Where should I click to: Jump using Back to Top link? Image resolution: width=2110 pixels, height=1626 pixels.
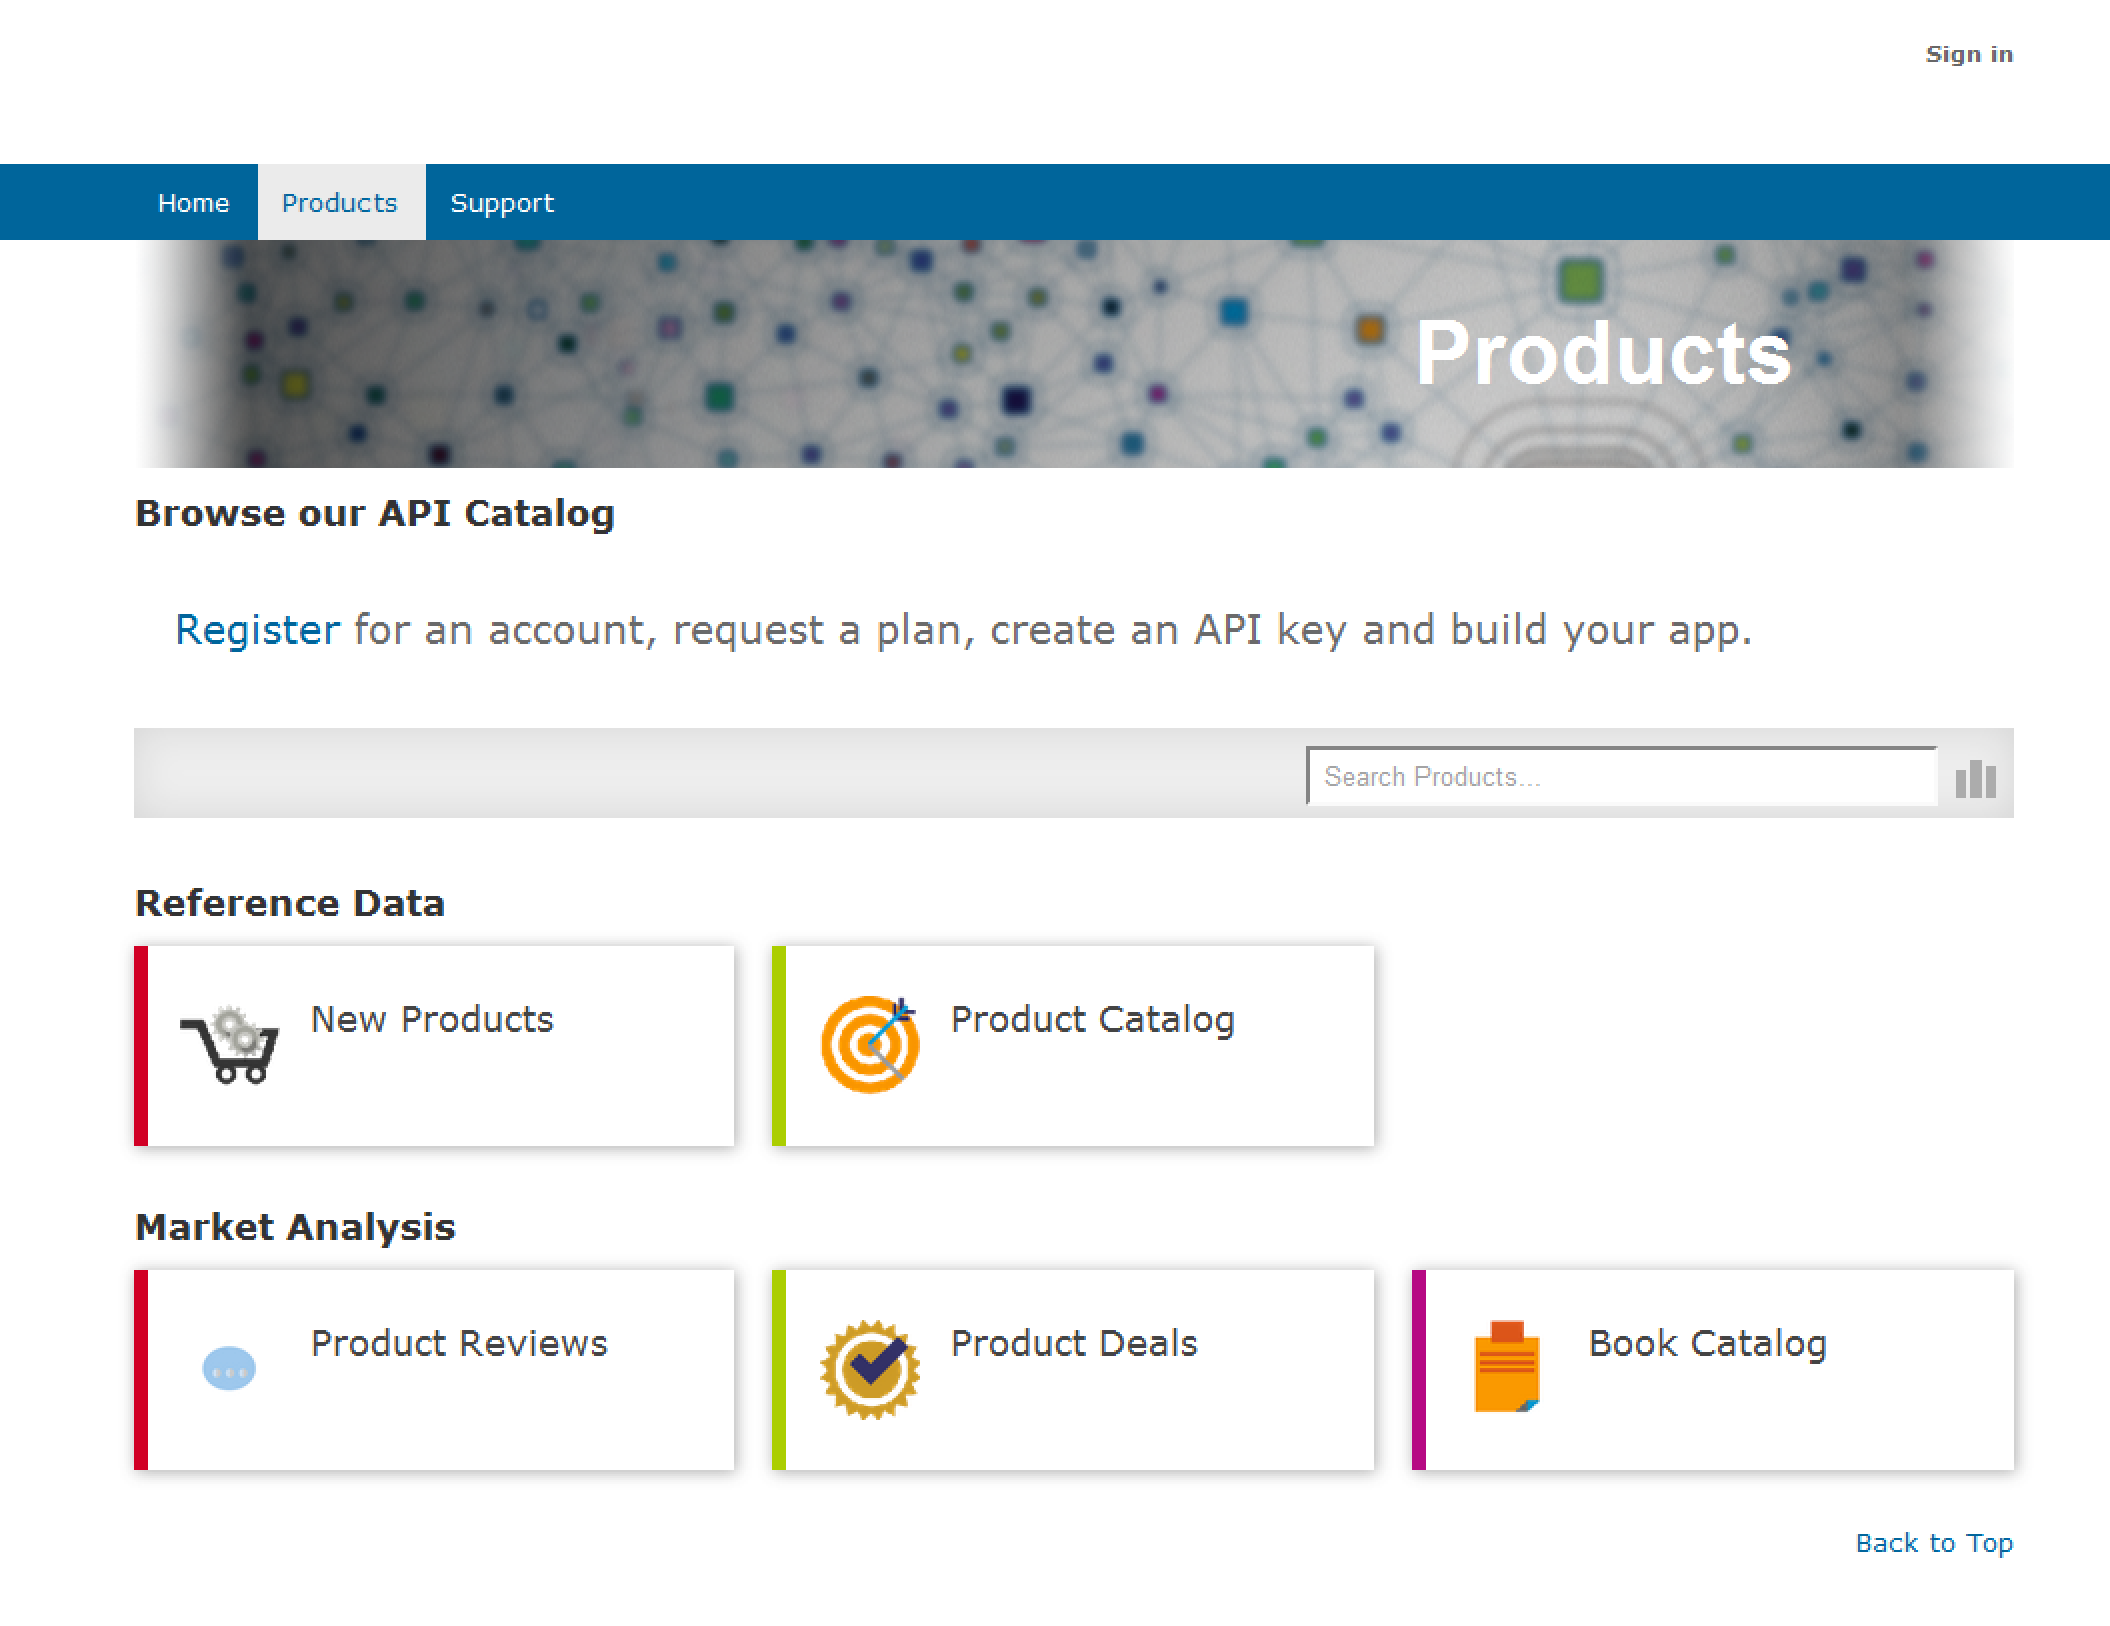(x=1933, y=1543)
